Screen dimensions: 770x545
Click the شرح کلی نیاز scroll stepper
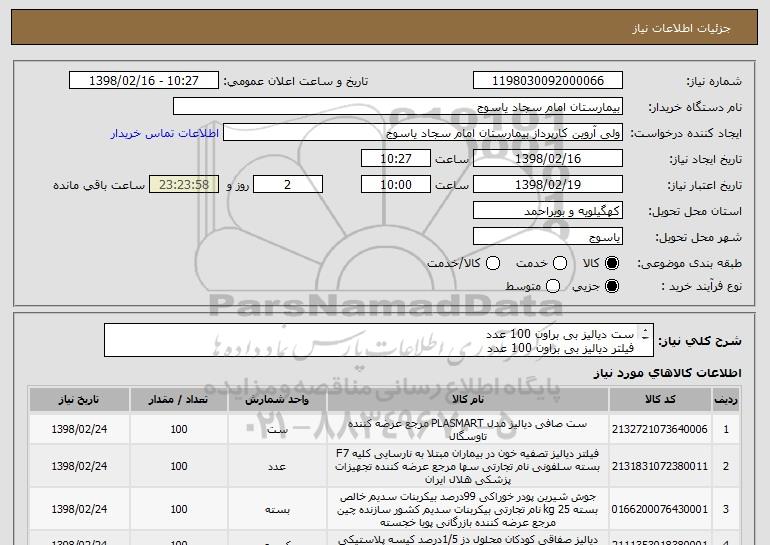click(646, 334)
